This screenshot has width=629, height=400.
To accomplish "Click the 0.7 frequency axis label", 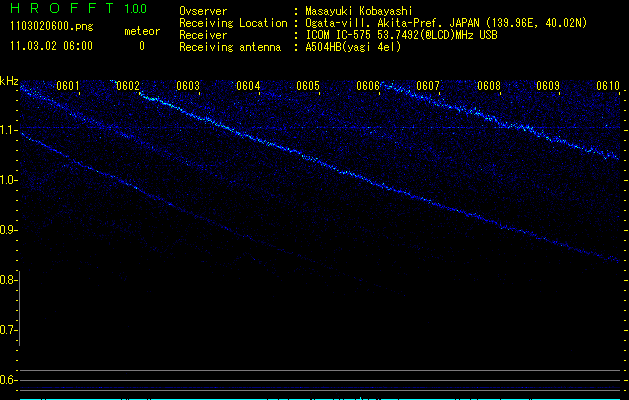I will click(x=8, y=330).
